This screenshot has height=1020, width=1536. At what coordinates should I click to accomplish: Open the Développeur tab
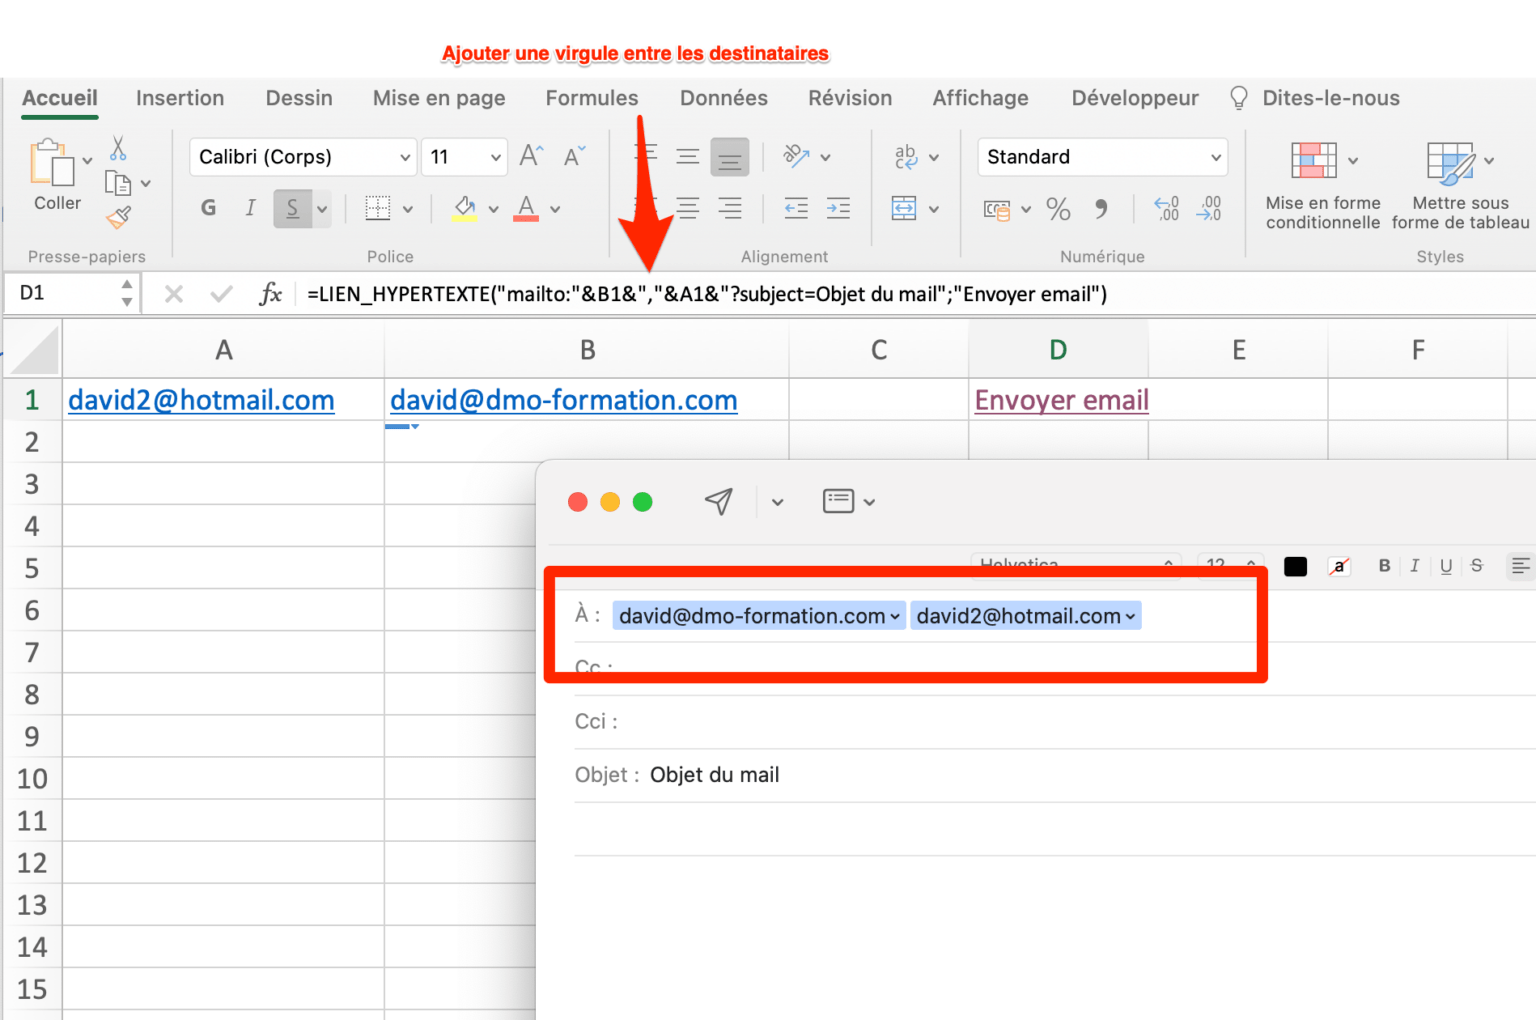[x=1135, y=98]
